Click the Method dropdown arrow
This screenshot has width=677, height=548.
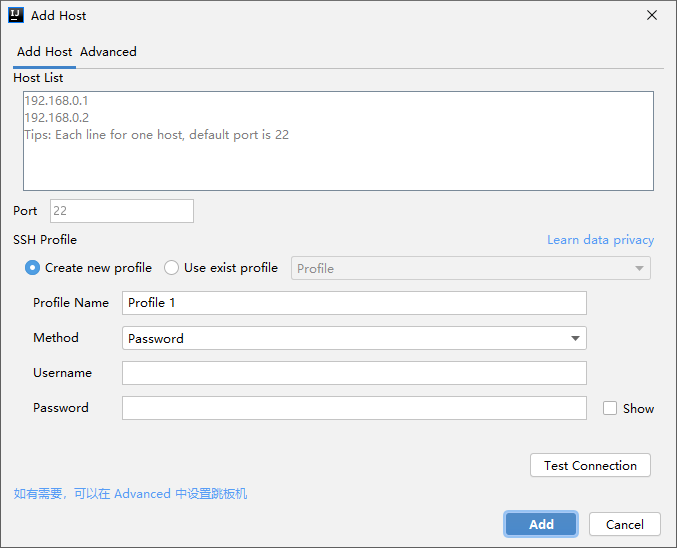click(x=575, y=338)
